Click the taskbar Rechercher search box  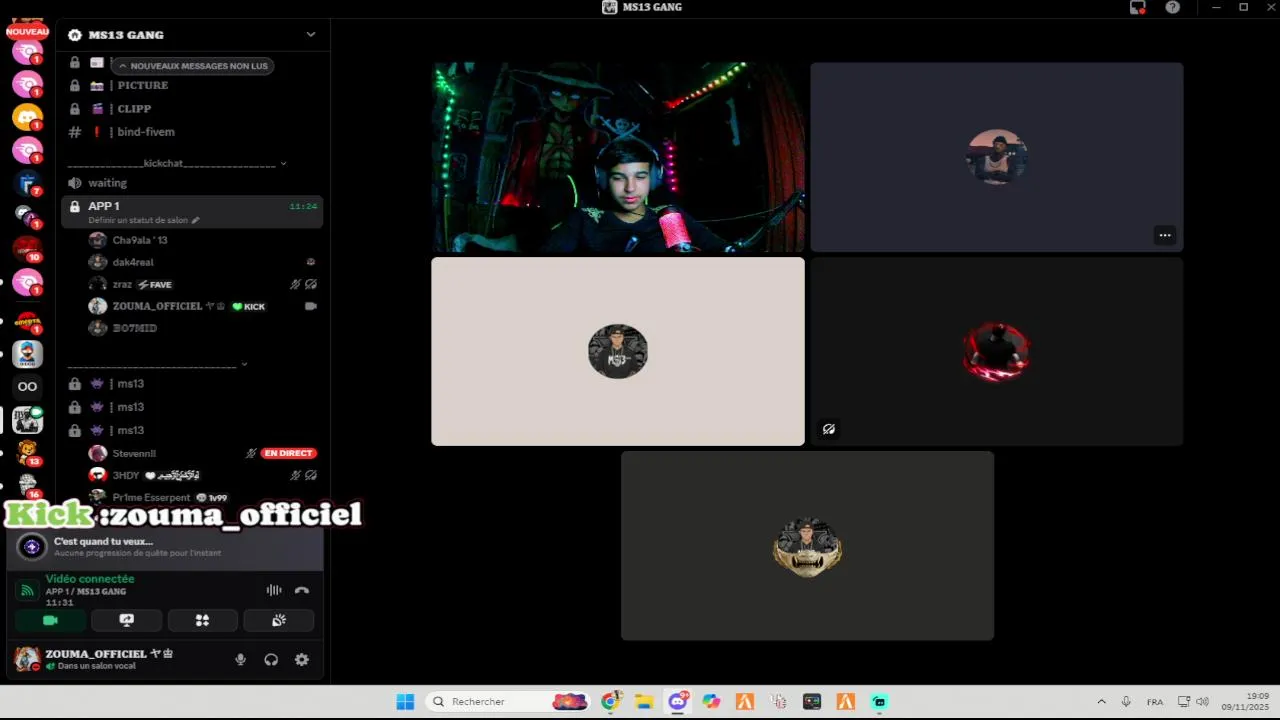(508, 702)
